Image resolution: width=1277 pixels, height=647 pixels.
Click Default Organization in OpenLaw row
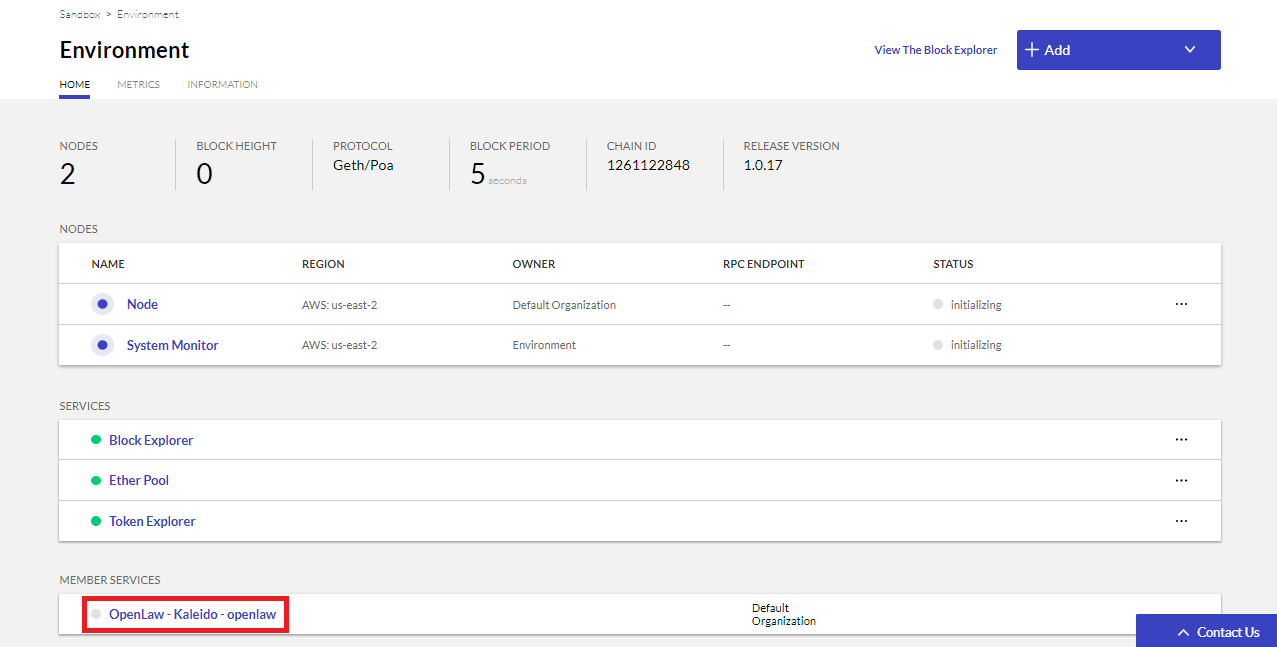(x=784, y=614)
